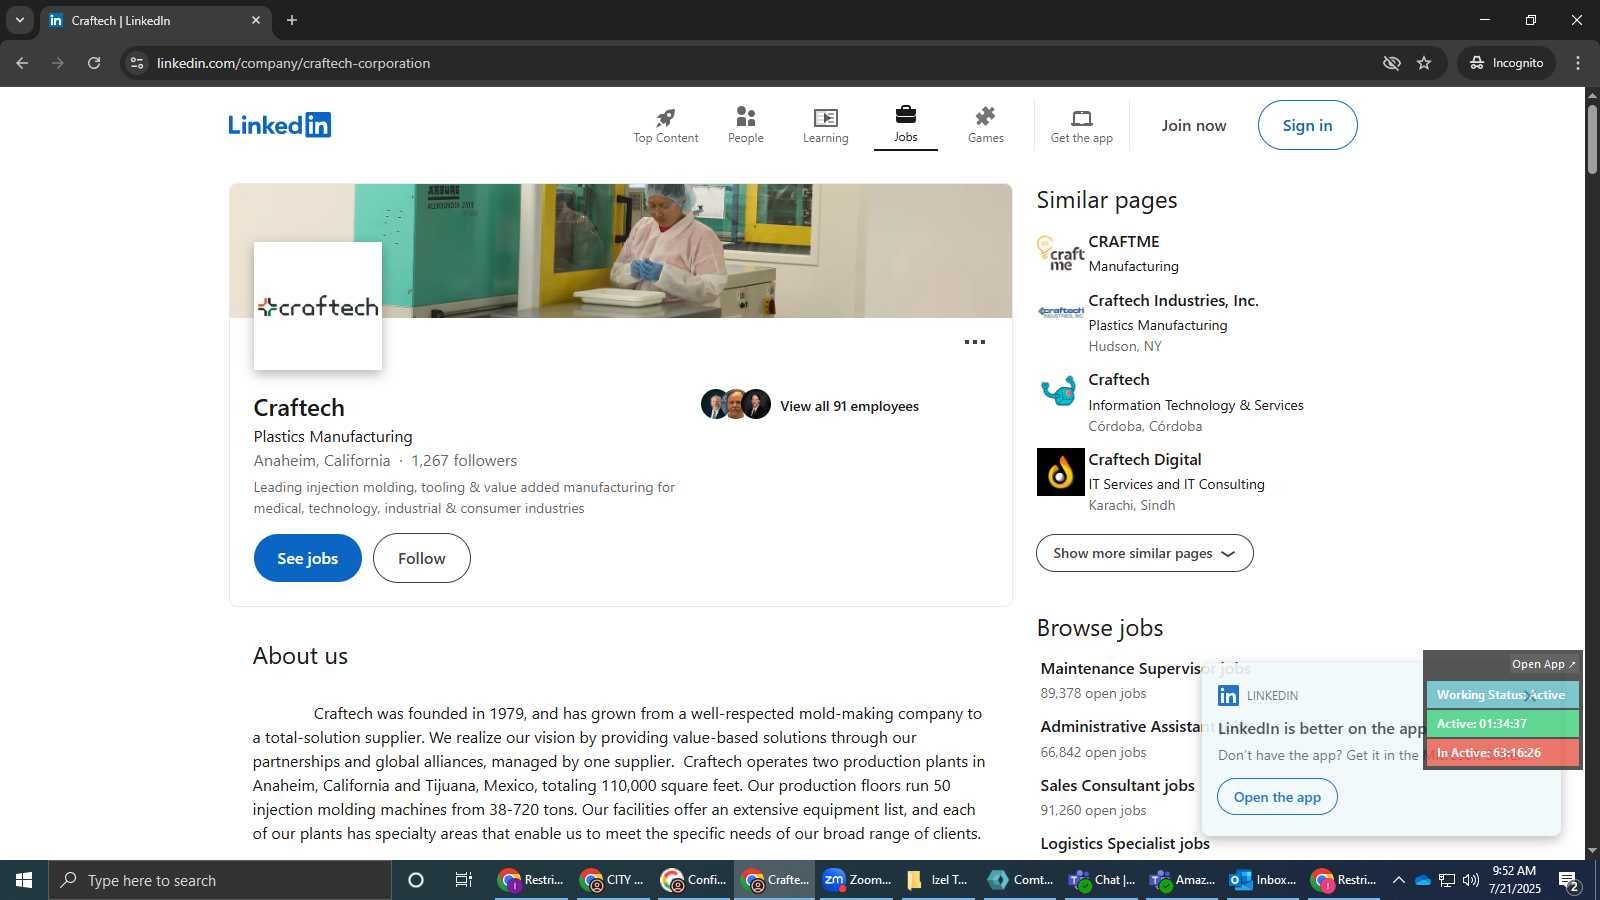Click the Craftech IT octopus logo

[x=1060, y=391]
